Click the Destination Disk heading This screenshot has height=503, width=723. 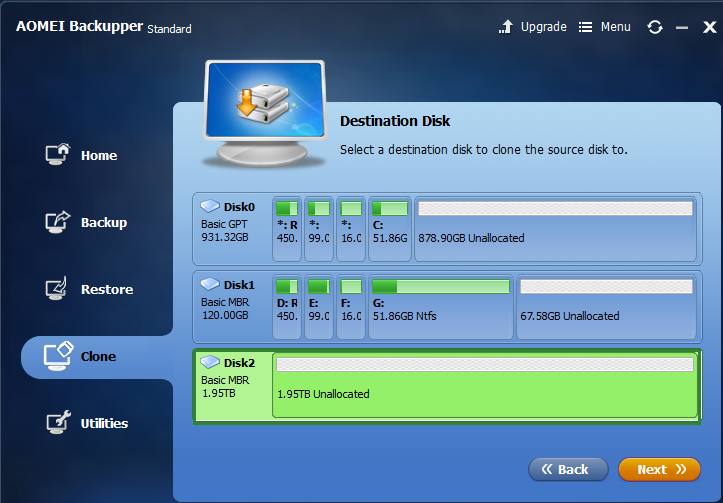pos(395,121)
